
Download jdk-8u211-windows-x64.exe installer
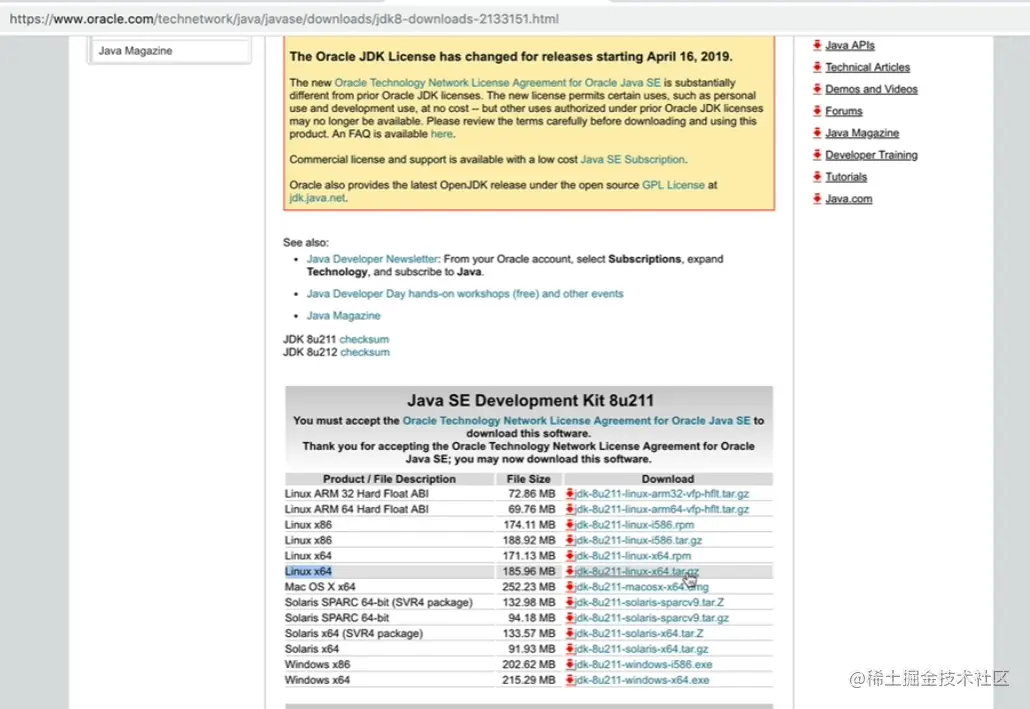coord(642,680)
